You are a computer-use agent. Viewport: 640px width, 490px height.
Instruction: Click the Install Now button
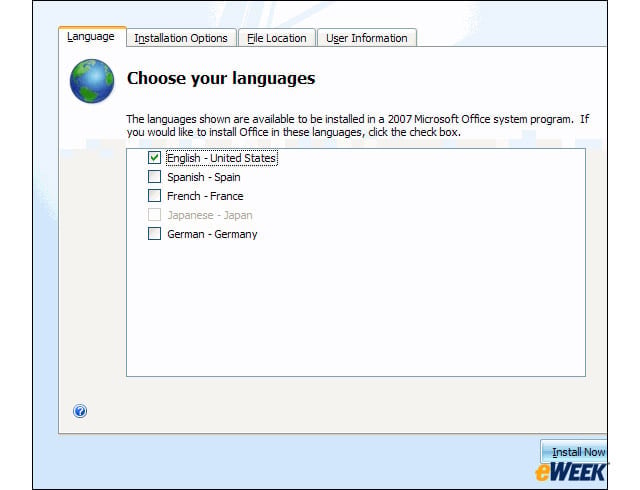point(574,452)
